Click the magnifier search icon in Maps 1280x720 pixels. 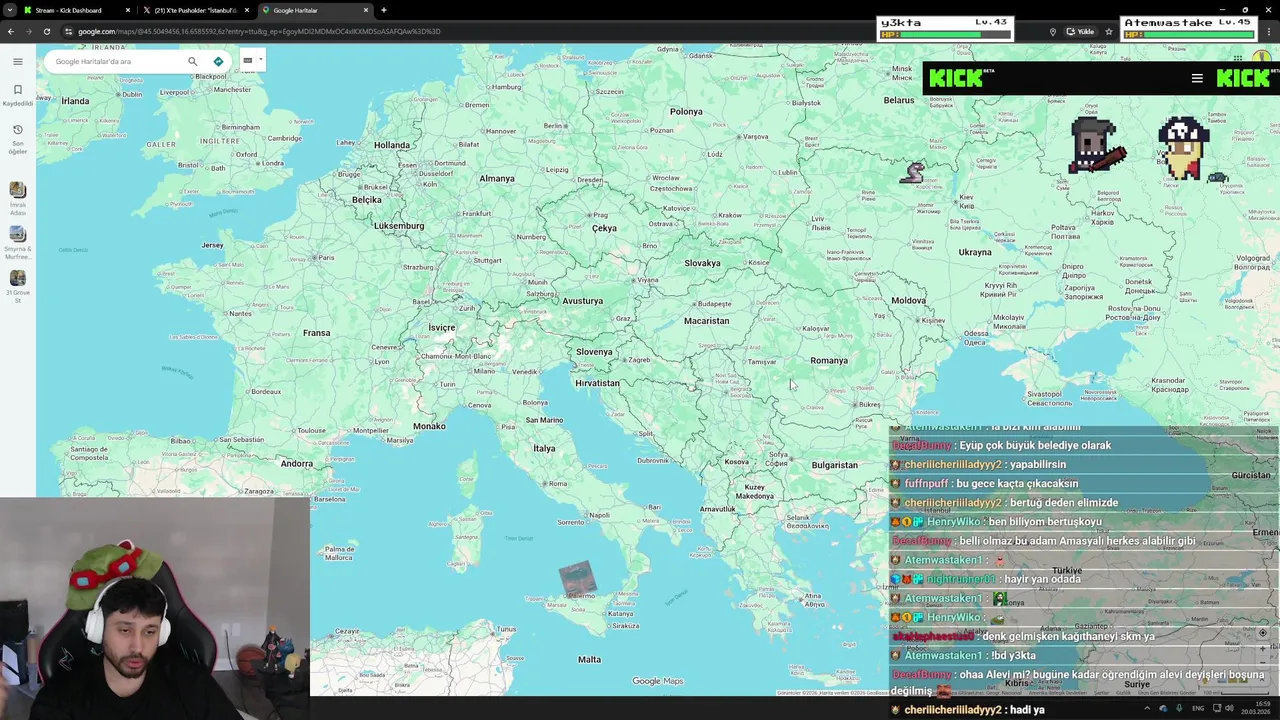coord(193,61)
